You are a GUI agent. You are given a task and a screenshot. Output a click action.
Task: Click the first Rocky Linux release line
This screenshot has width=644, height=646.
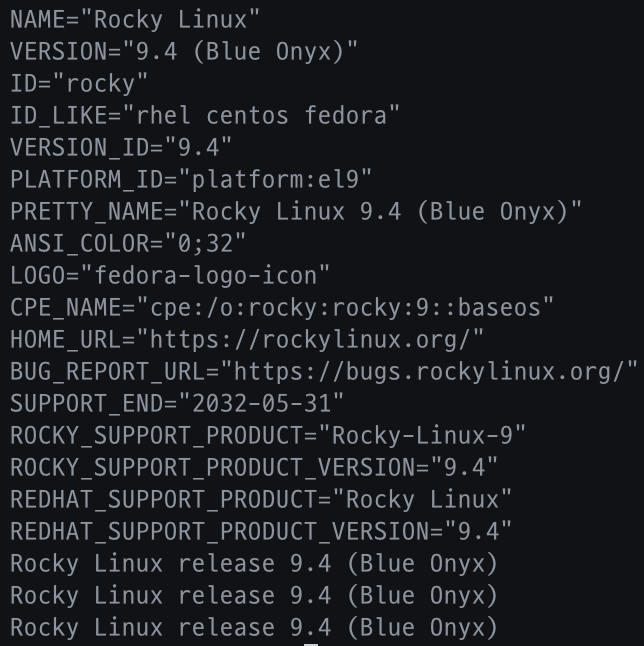254,563
